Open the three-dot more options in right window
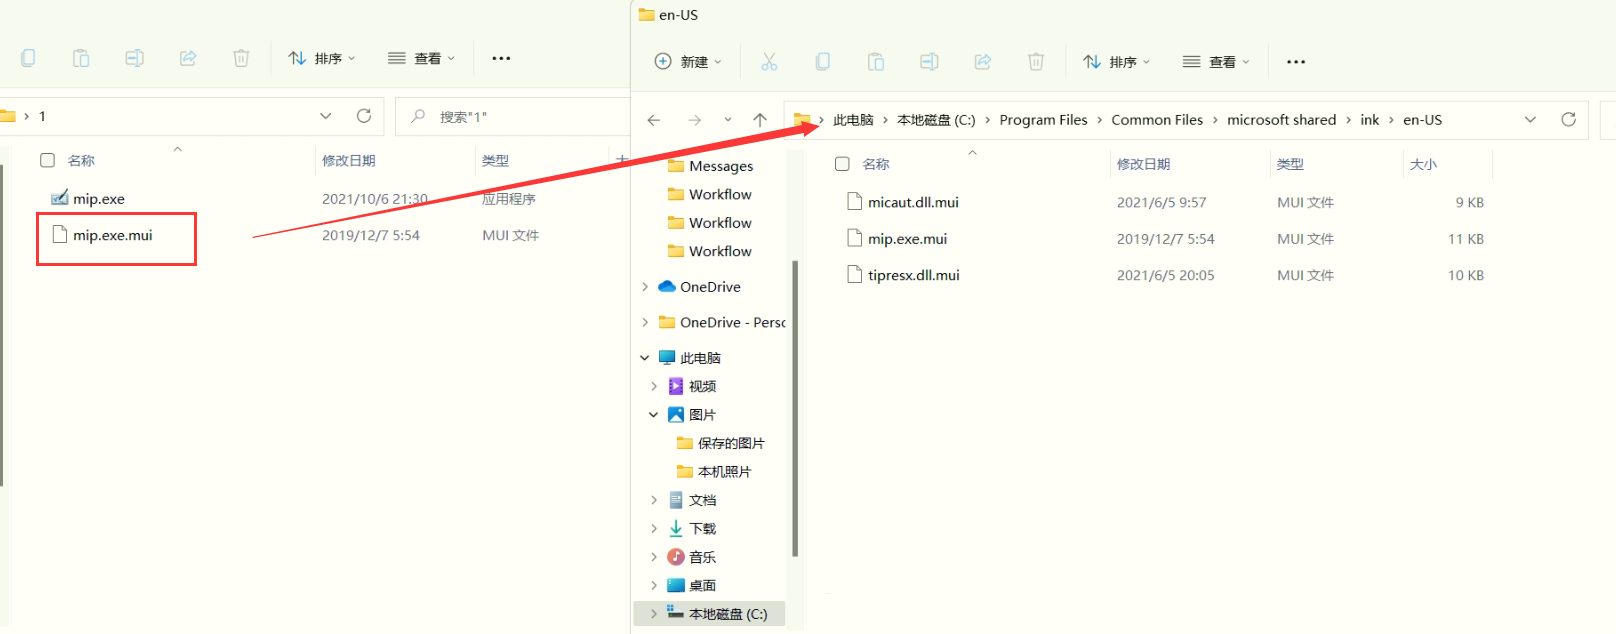 [1296, 62]
